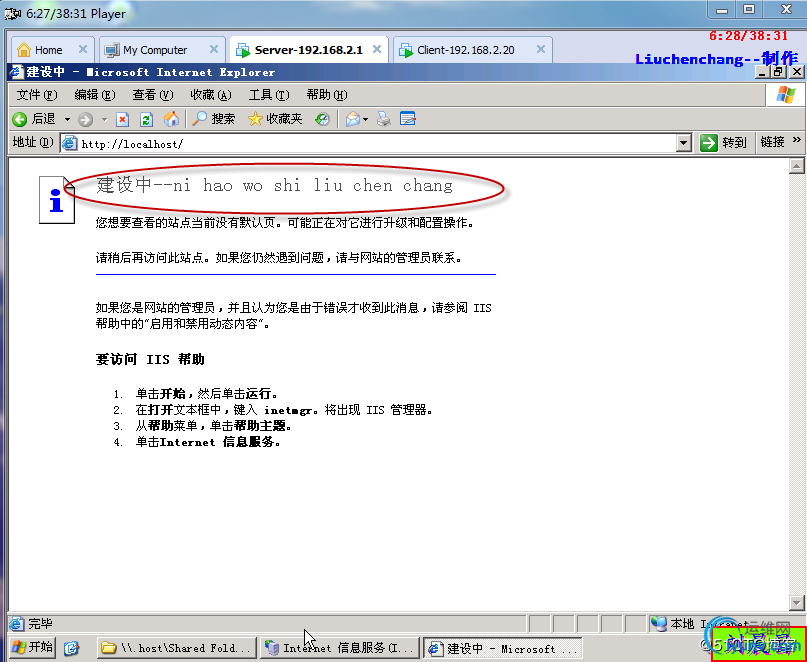Image resolution: width=807 pixels, height=662 pixels.
Task: Expand the address bar dropdown list
Action: [683, 143]
